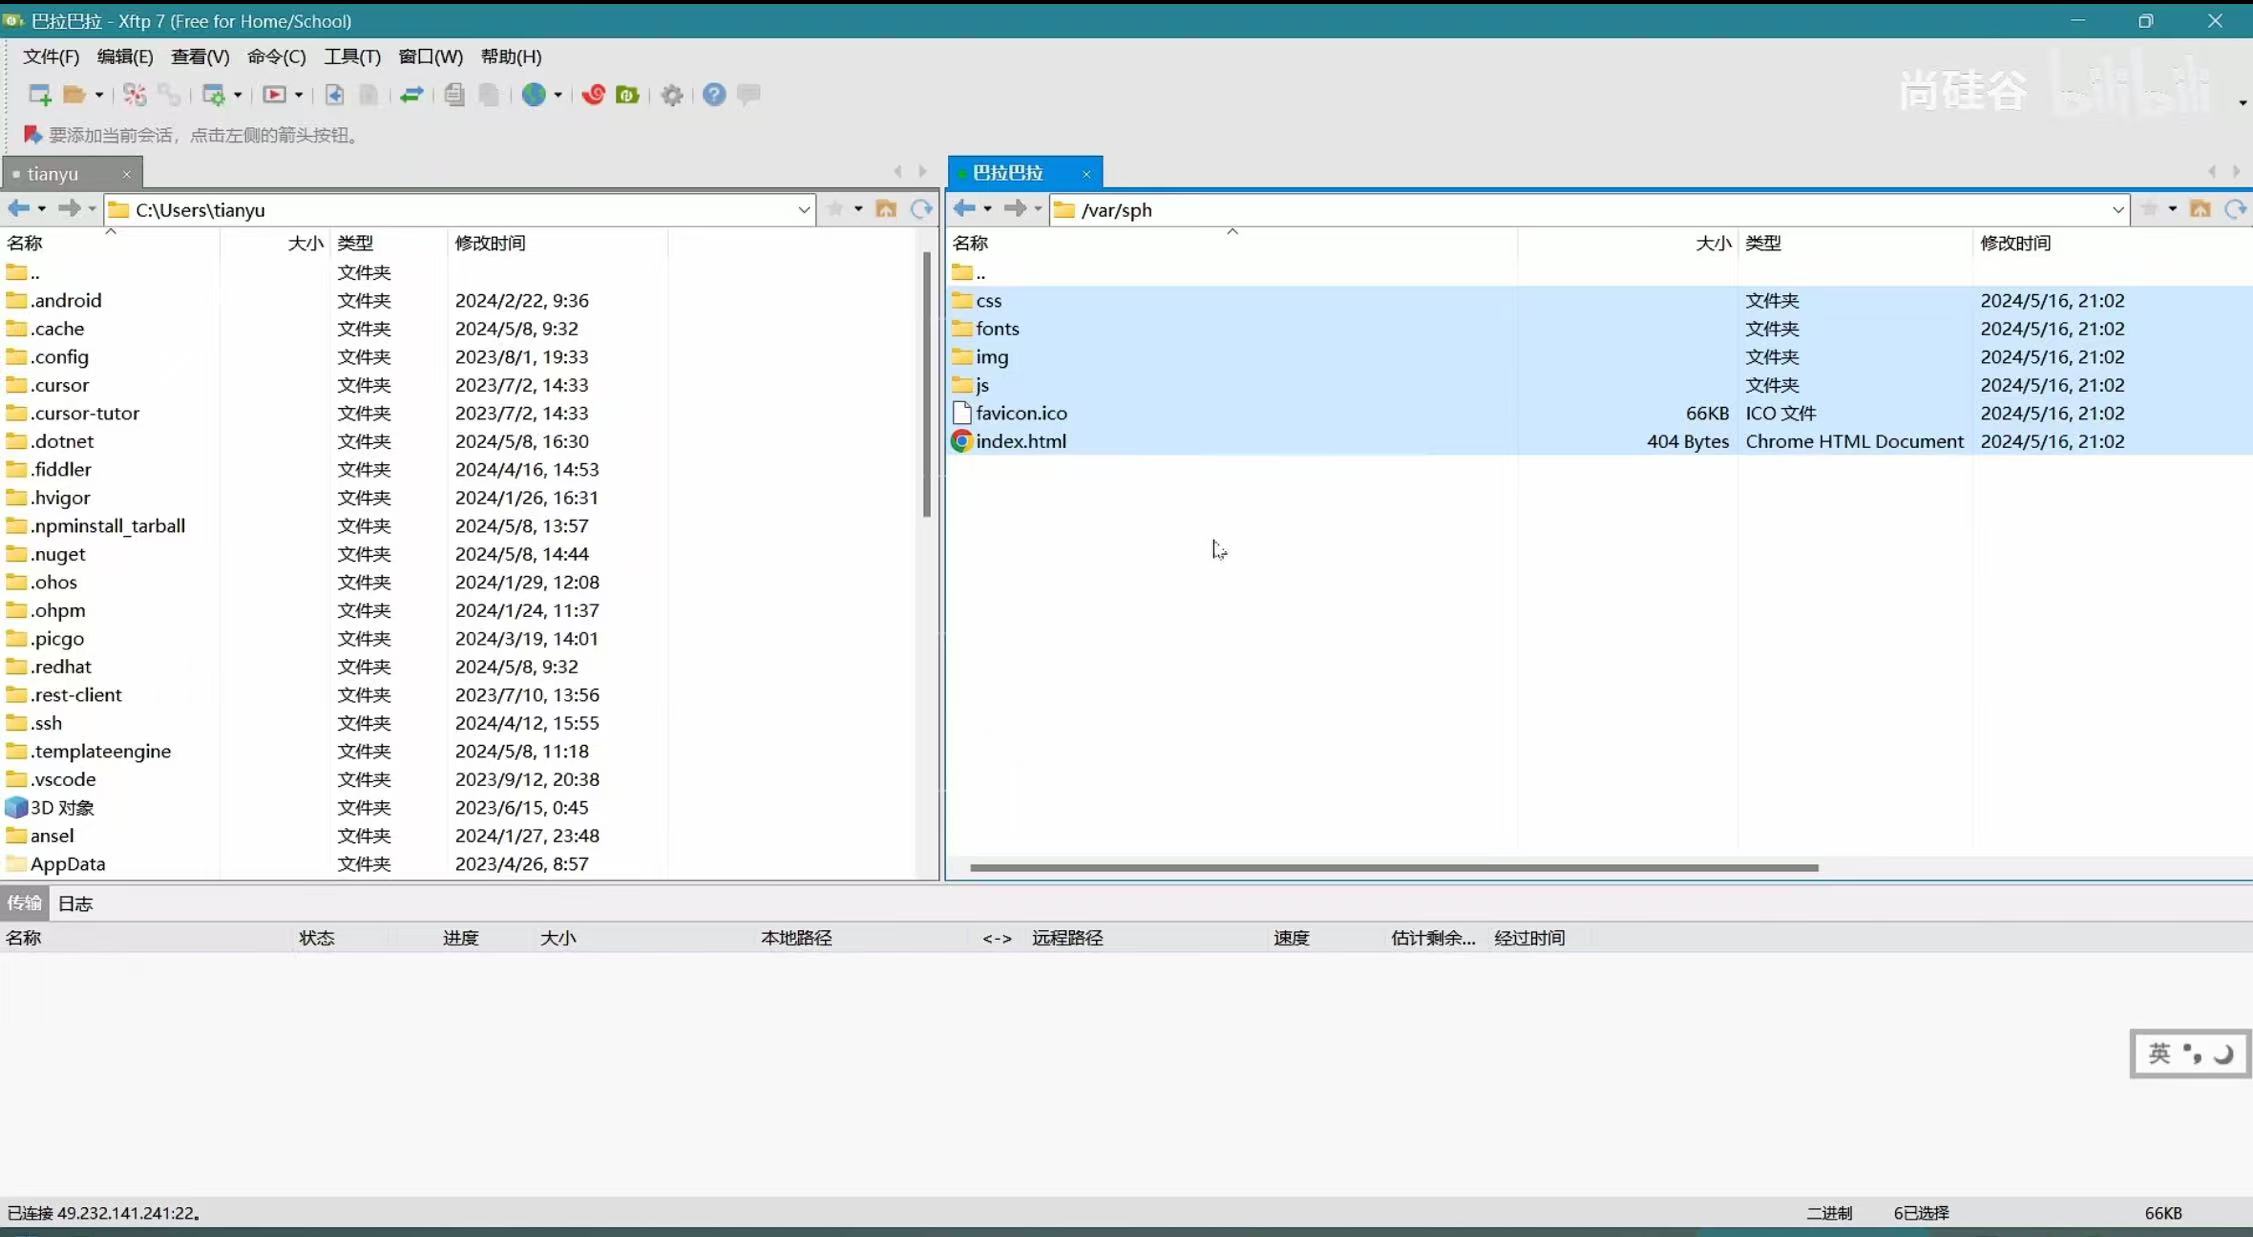Open Xshell via the red swirl icon

point(593,94)
